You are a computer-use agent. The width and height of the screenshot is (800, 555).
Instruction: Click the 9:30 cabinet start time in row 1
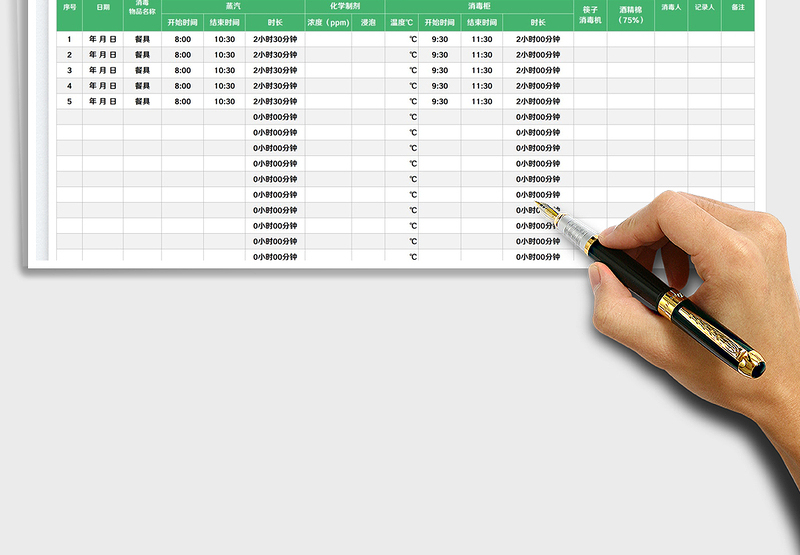click(440, 40)
